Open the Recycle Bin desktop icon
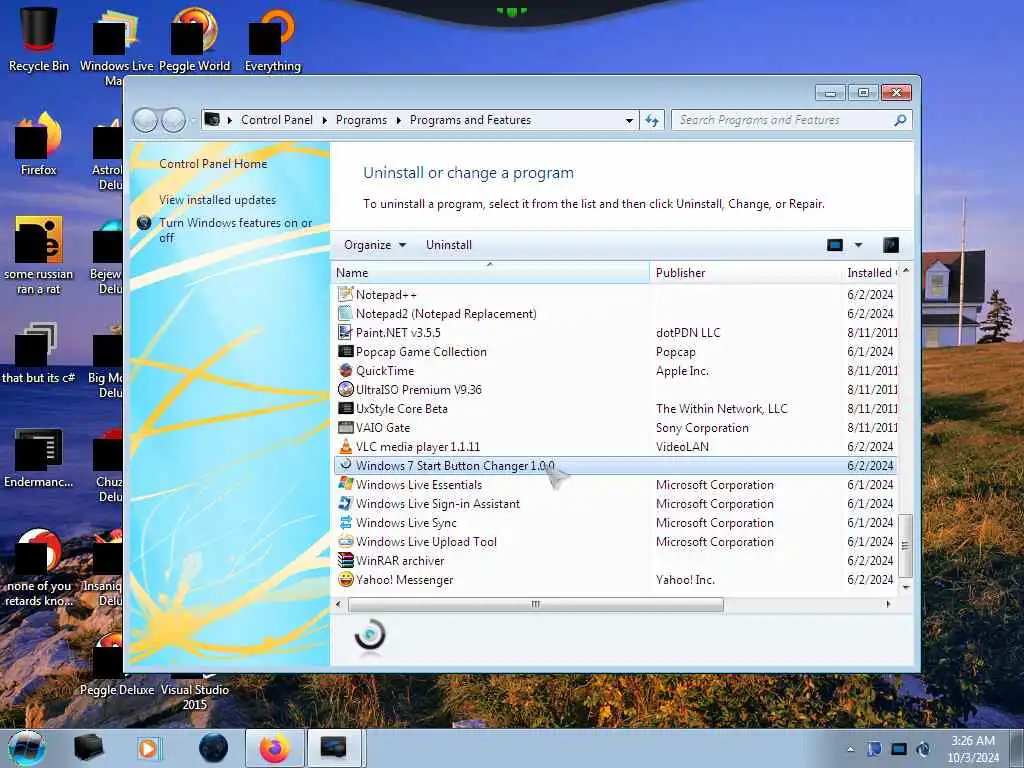Viewport: 1024px width, 768px height. tap(39, 39)
